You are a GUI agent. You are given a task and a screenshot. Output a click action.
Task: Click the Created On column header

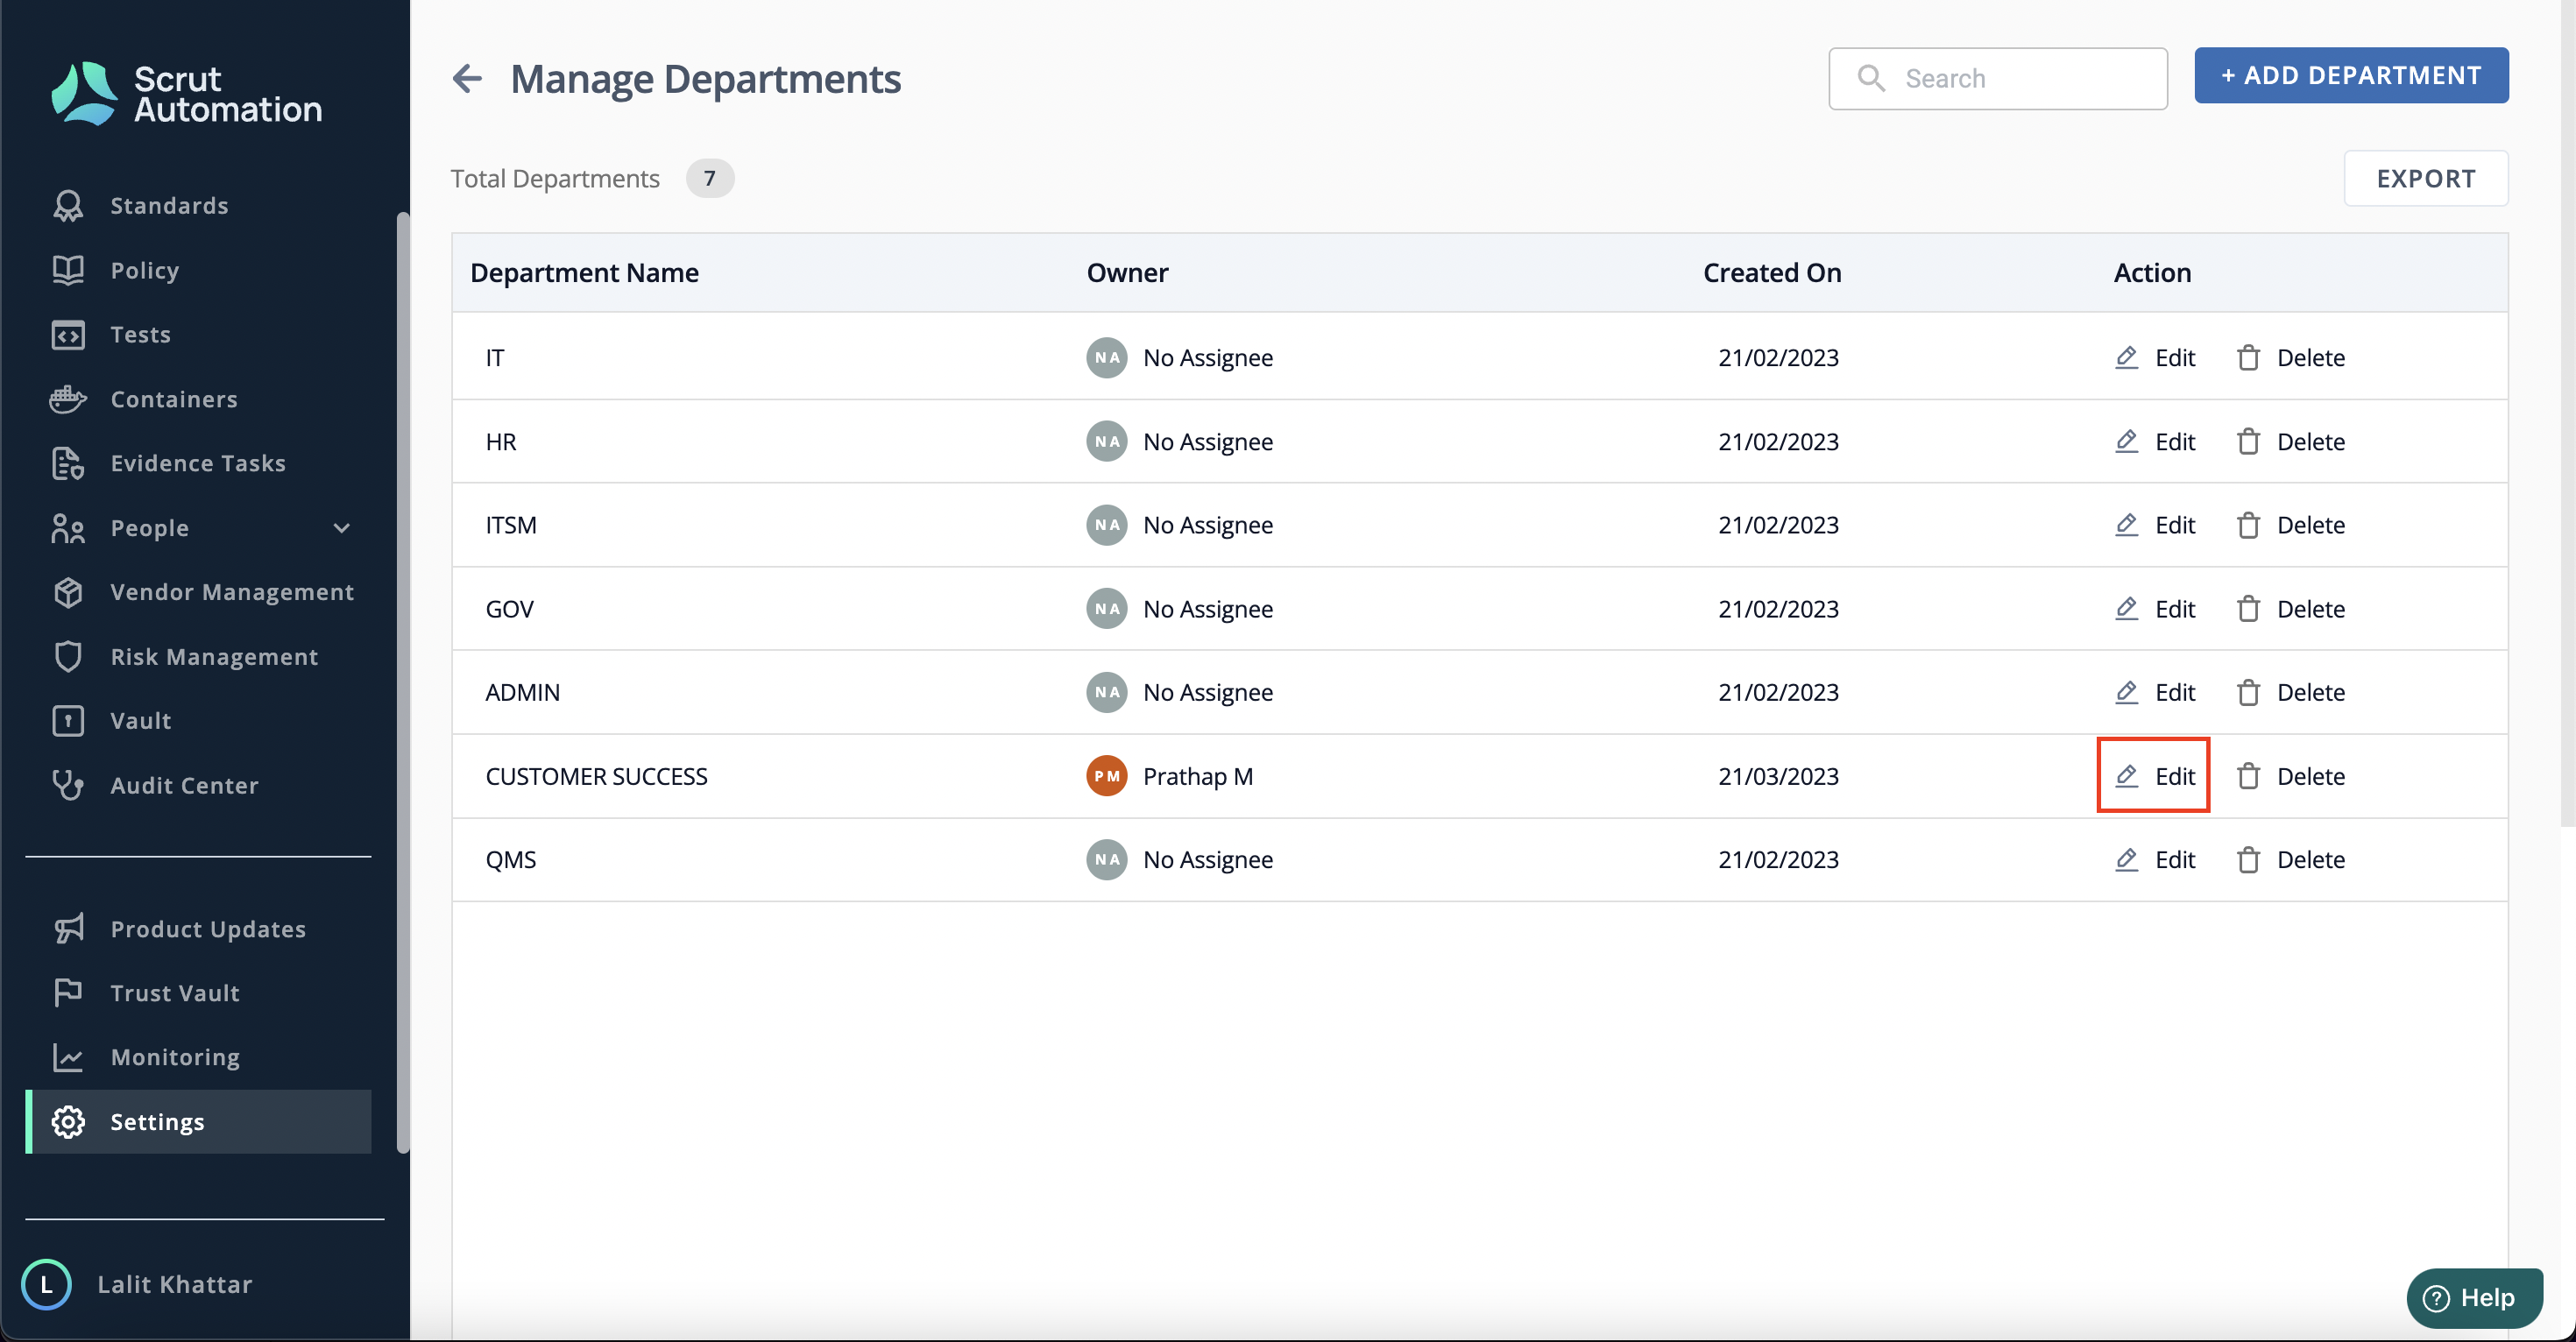pos(1772,272)
